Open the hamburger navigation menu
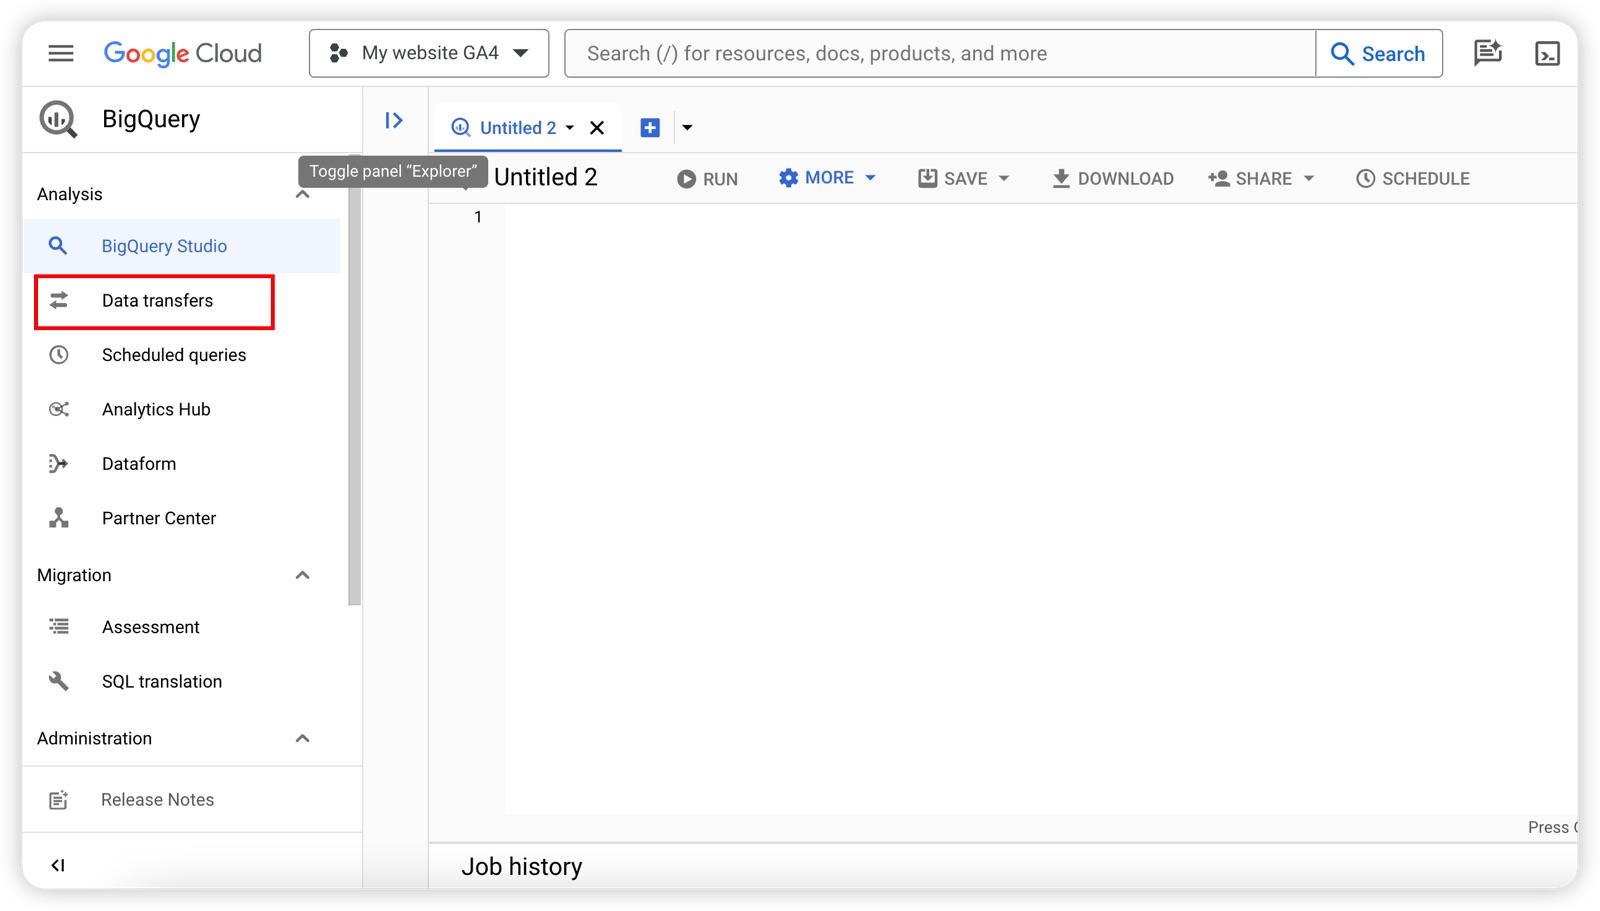The width and height of the screenshot is (1600, 911). [61, 53]
